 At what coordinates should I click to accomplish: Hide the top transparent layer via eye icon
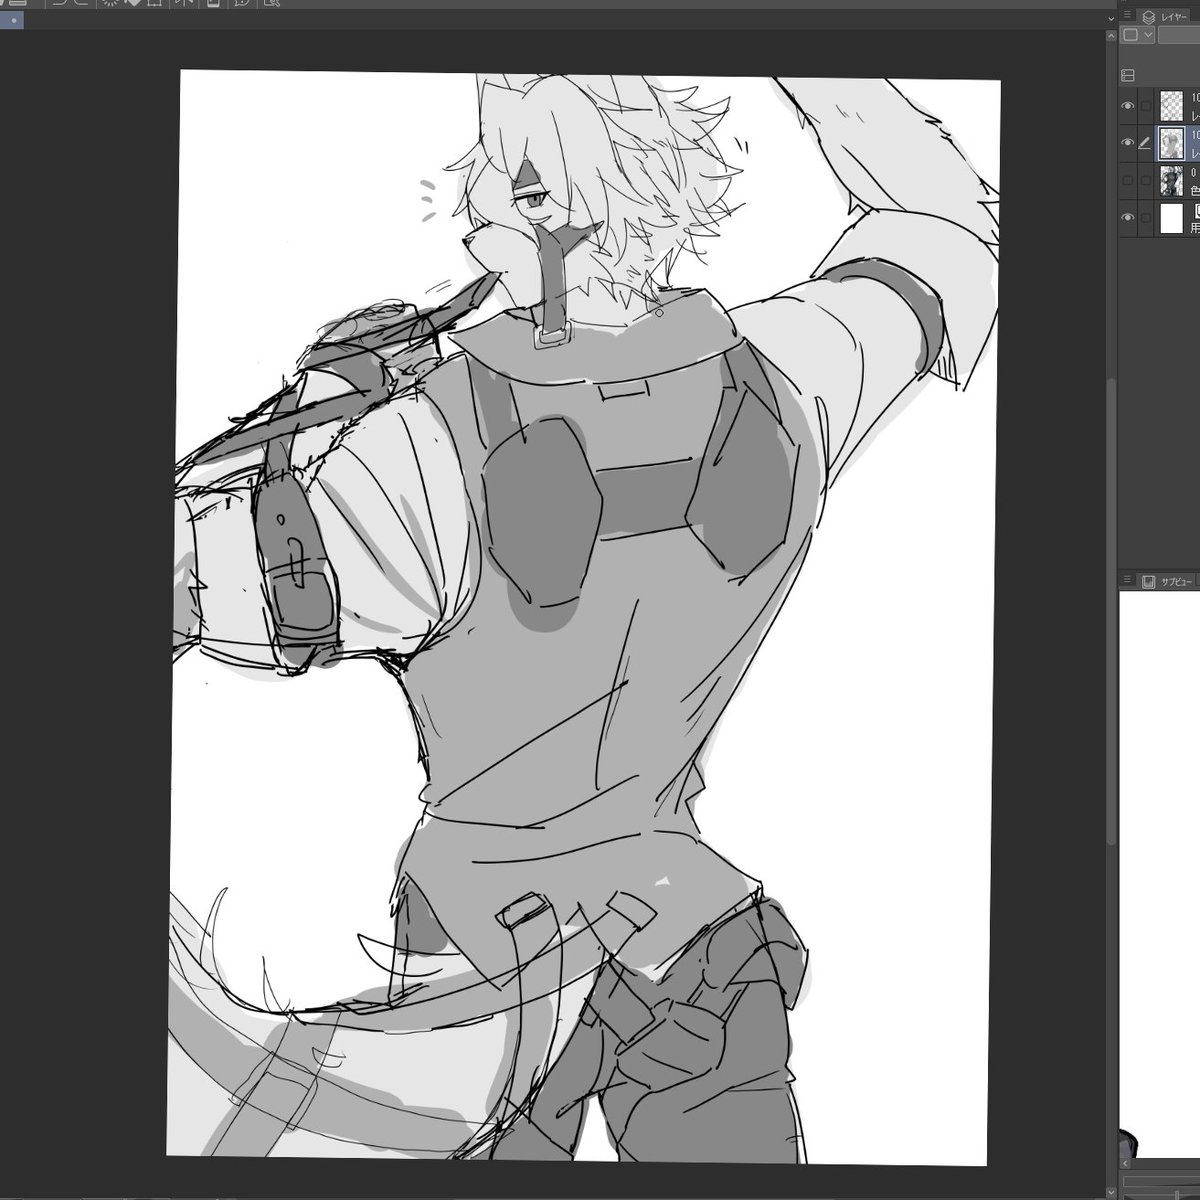pos(1128,106)
